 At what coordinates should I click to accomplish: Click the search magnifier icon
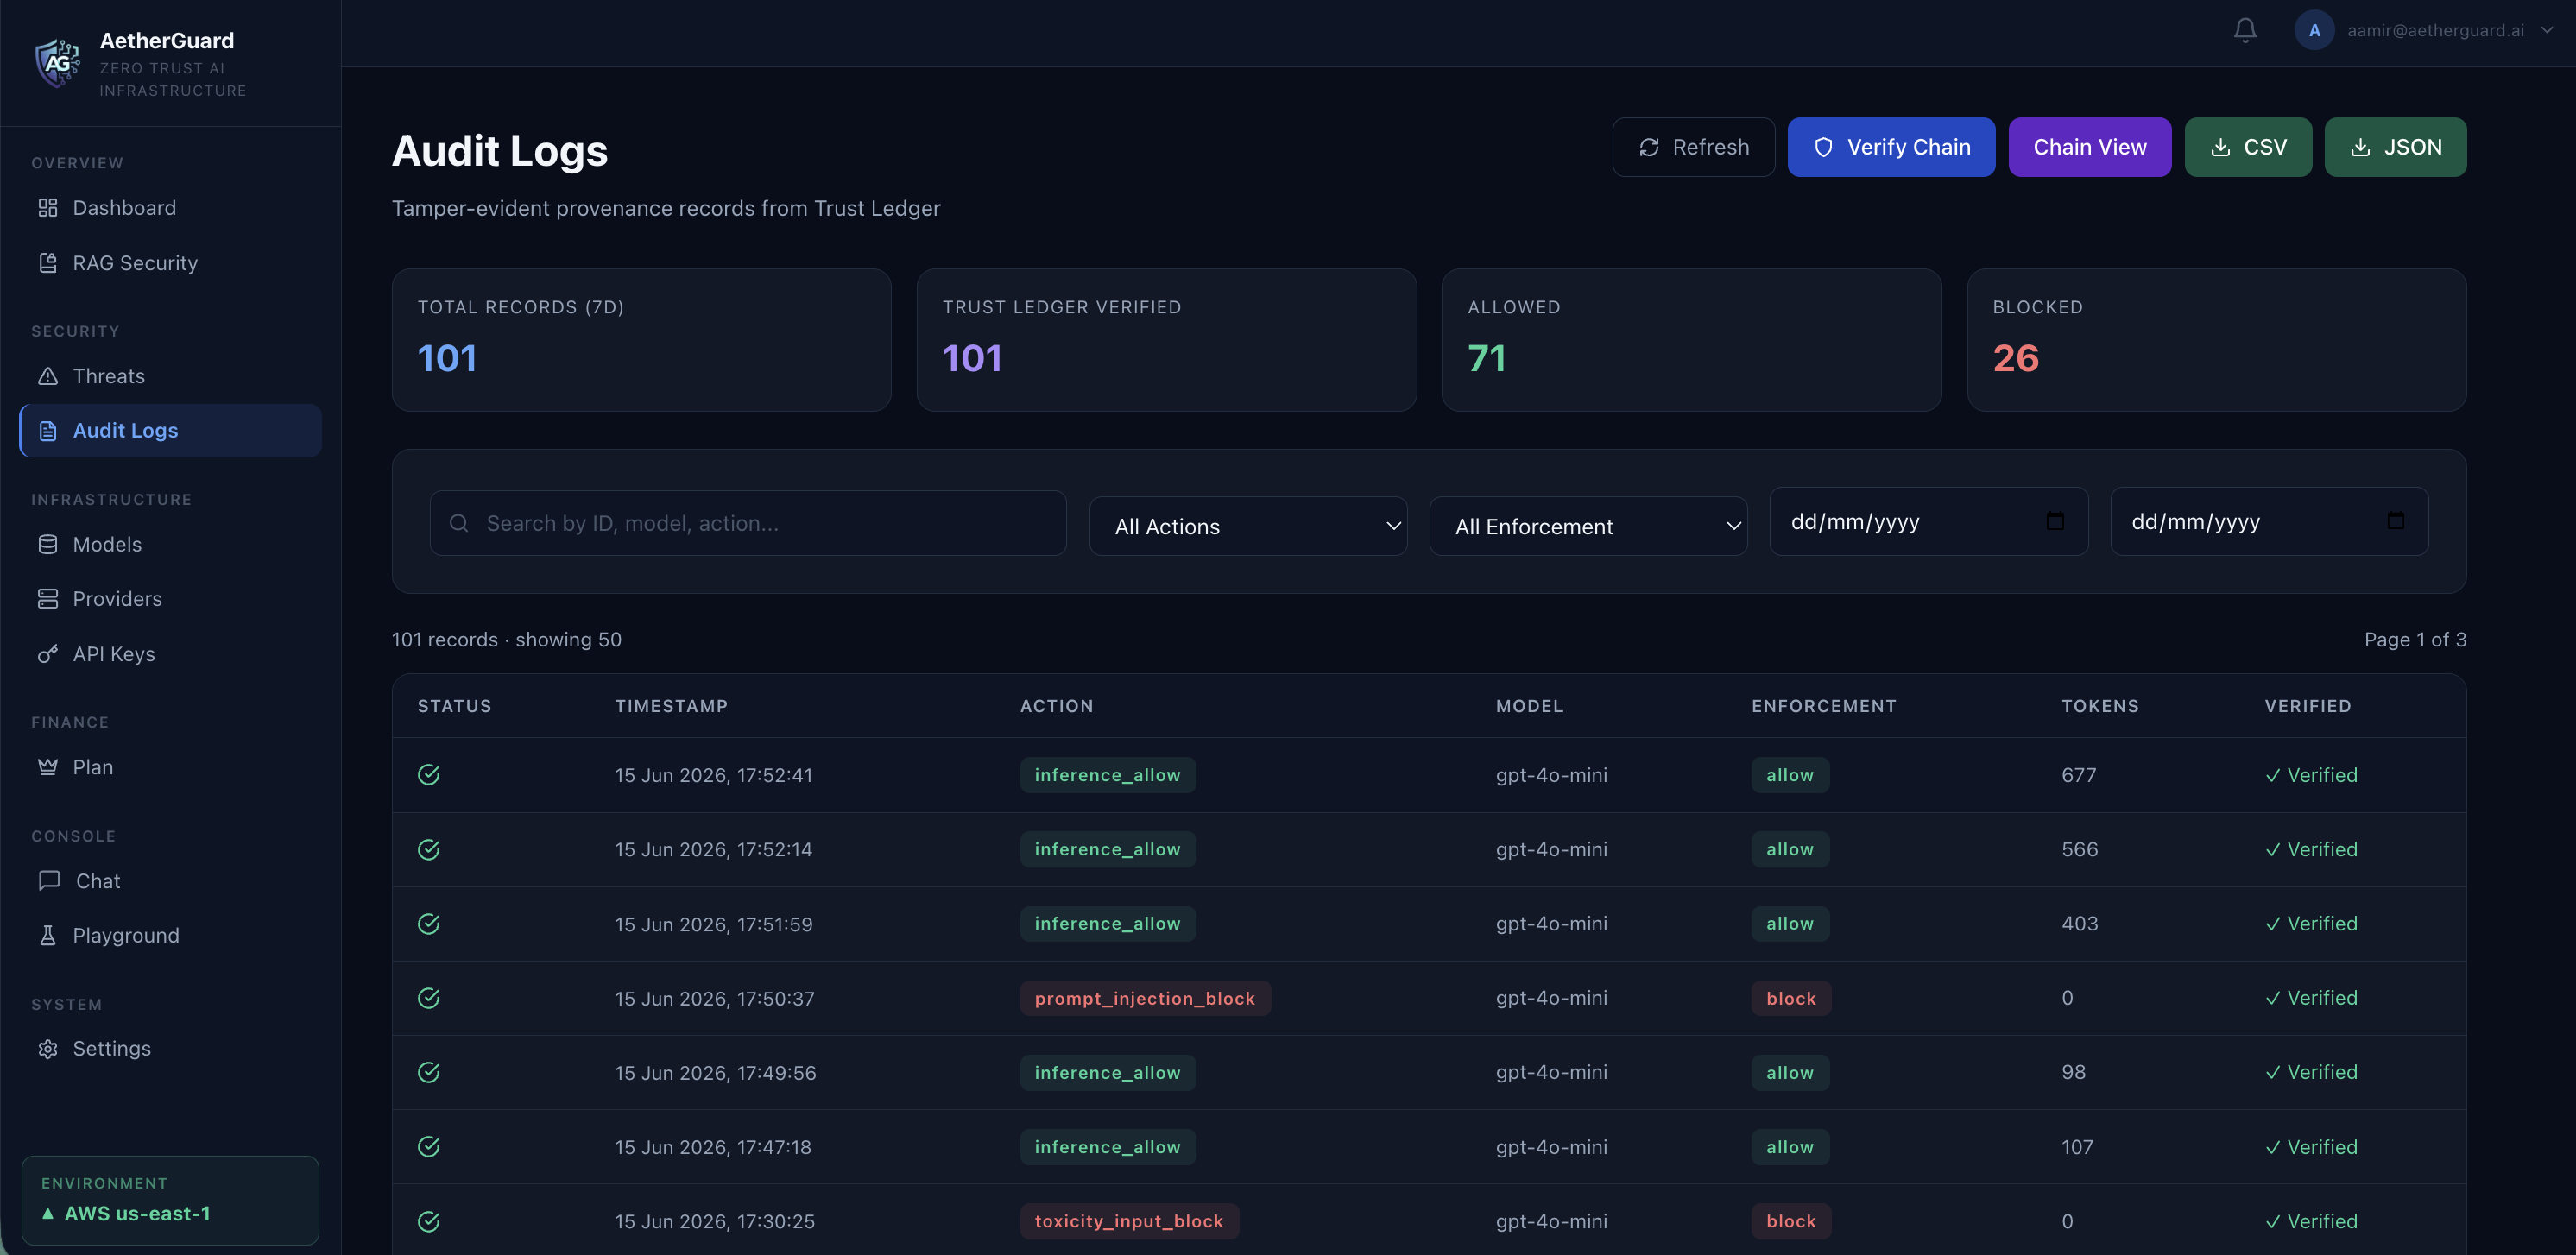point(459,523)
